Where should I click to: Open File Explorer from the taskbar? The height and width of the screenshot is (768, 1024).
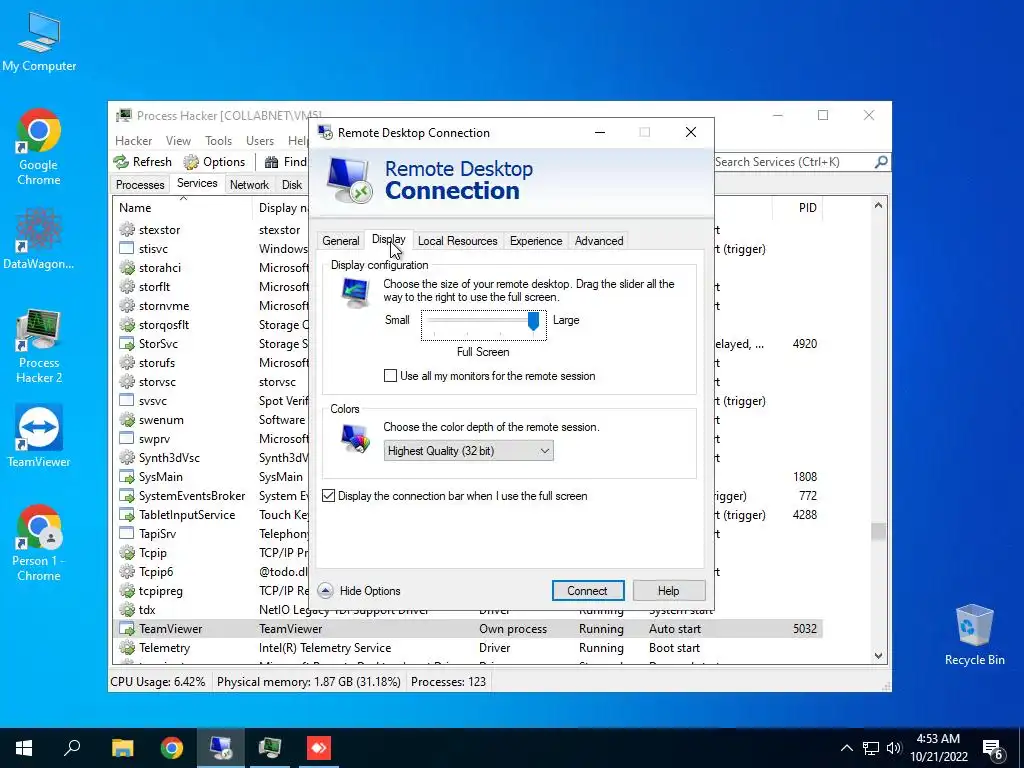click(122, 748)
